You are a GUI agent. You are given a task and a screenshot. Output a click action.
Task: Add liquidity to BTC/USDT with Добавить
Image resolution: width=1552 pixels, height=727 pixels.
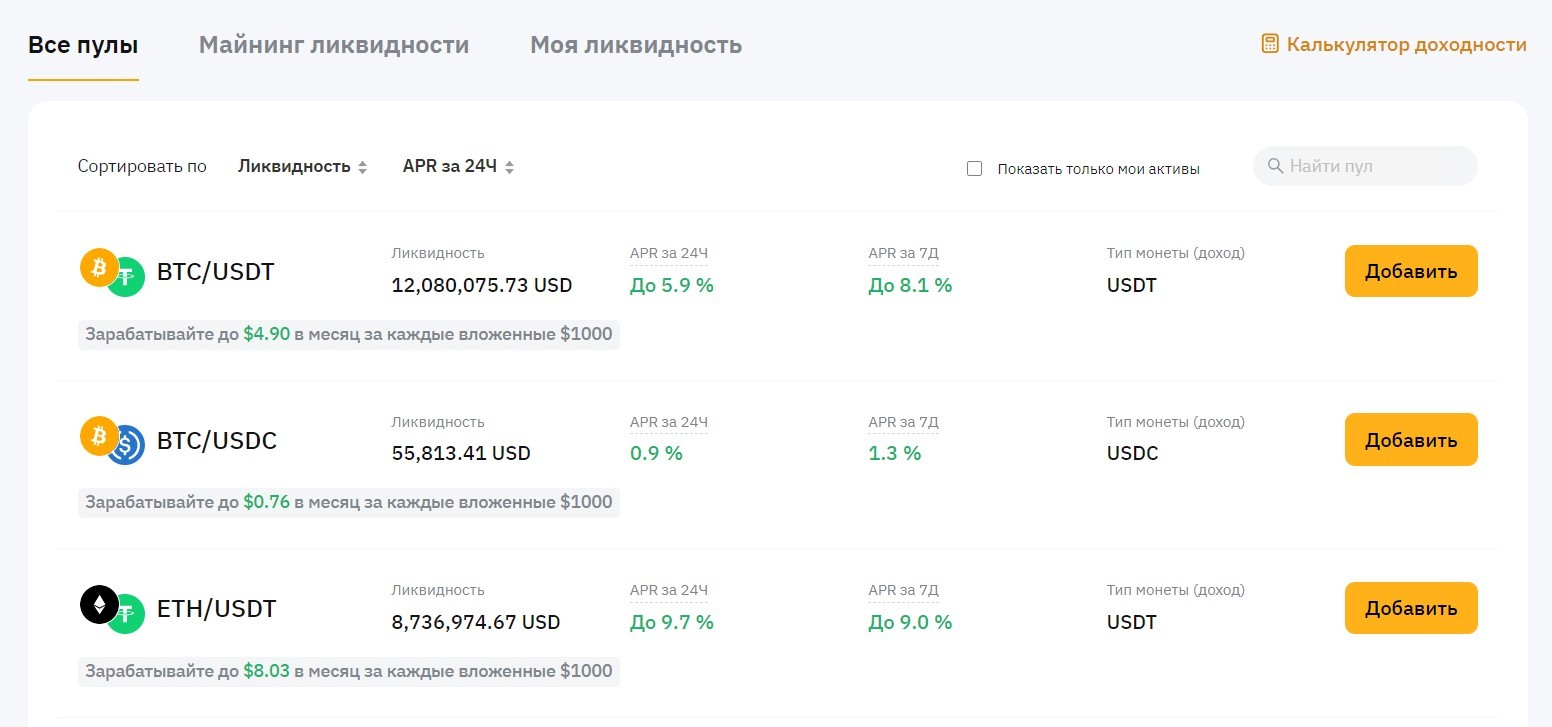click(1411, 271)
